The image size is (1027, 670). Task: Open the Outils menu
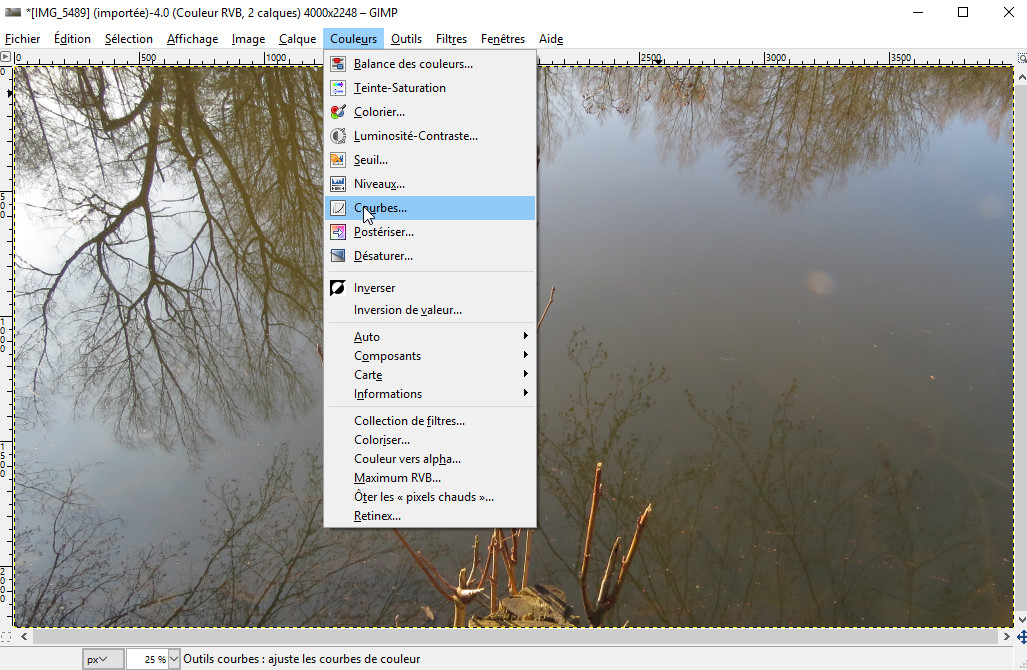tap(406, 39)
